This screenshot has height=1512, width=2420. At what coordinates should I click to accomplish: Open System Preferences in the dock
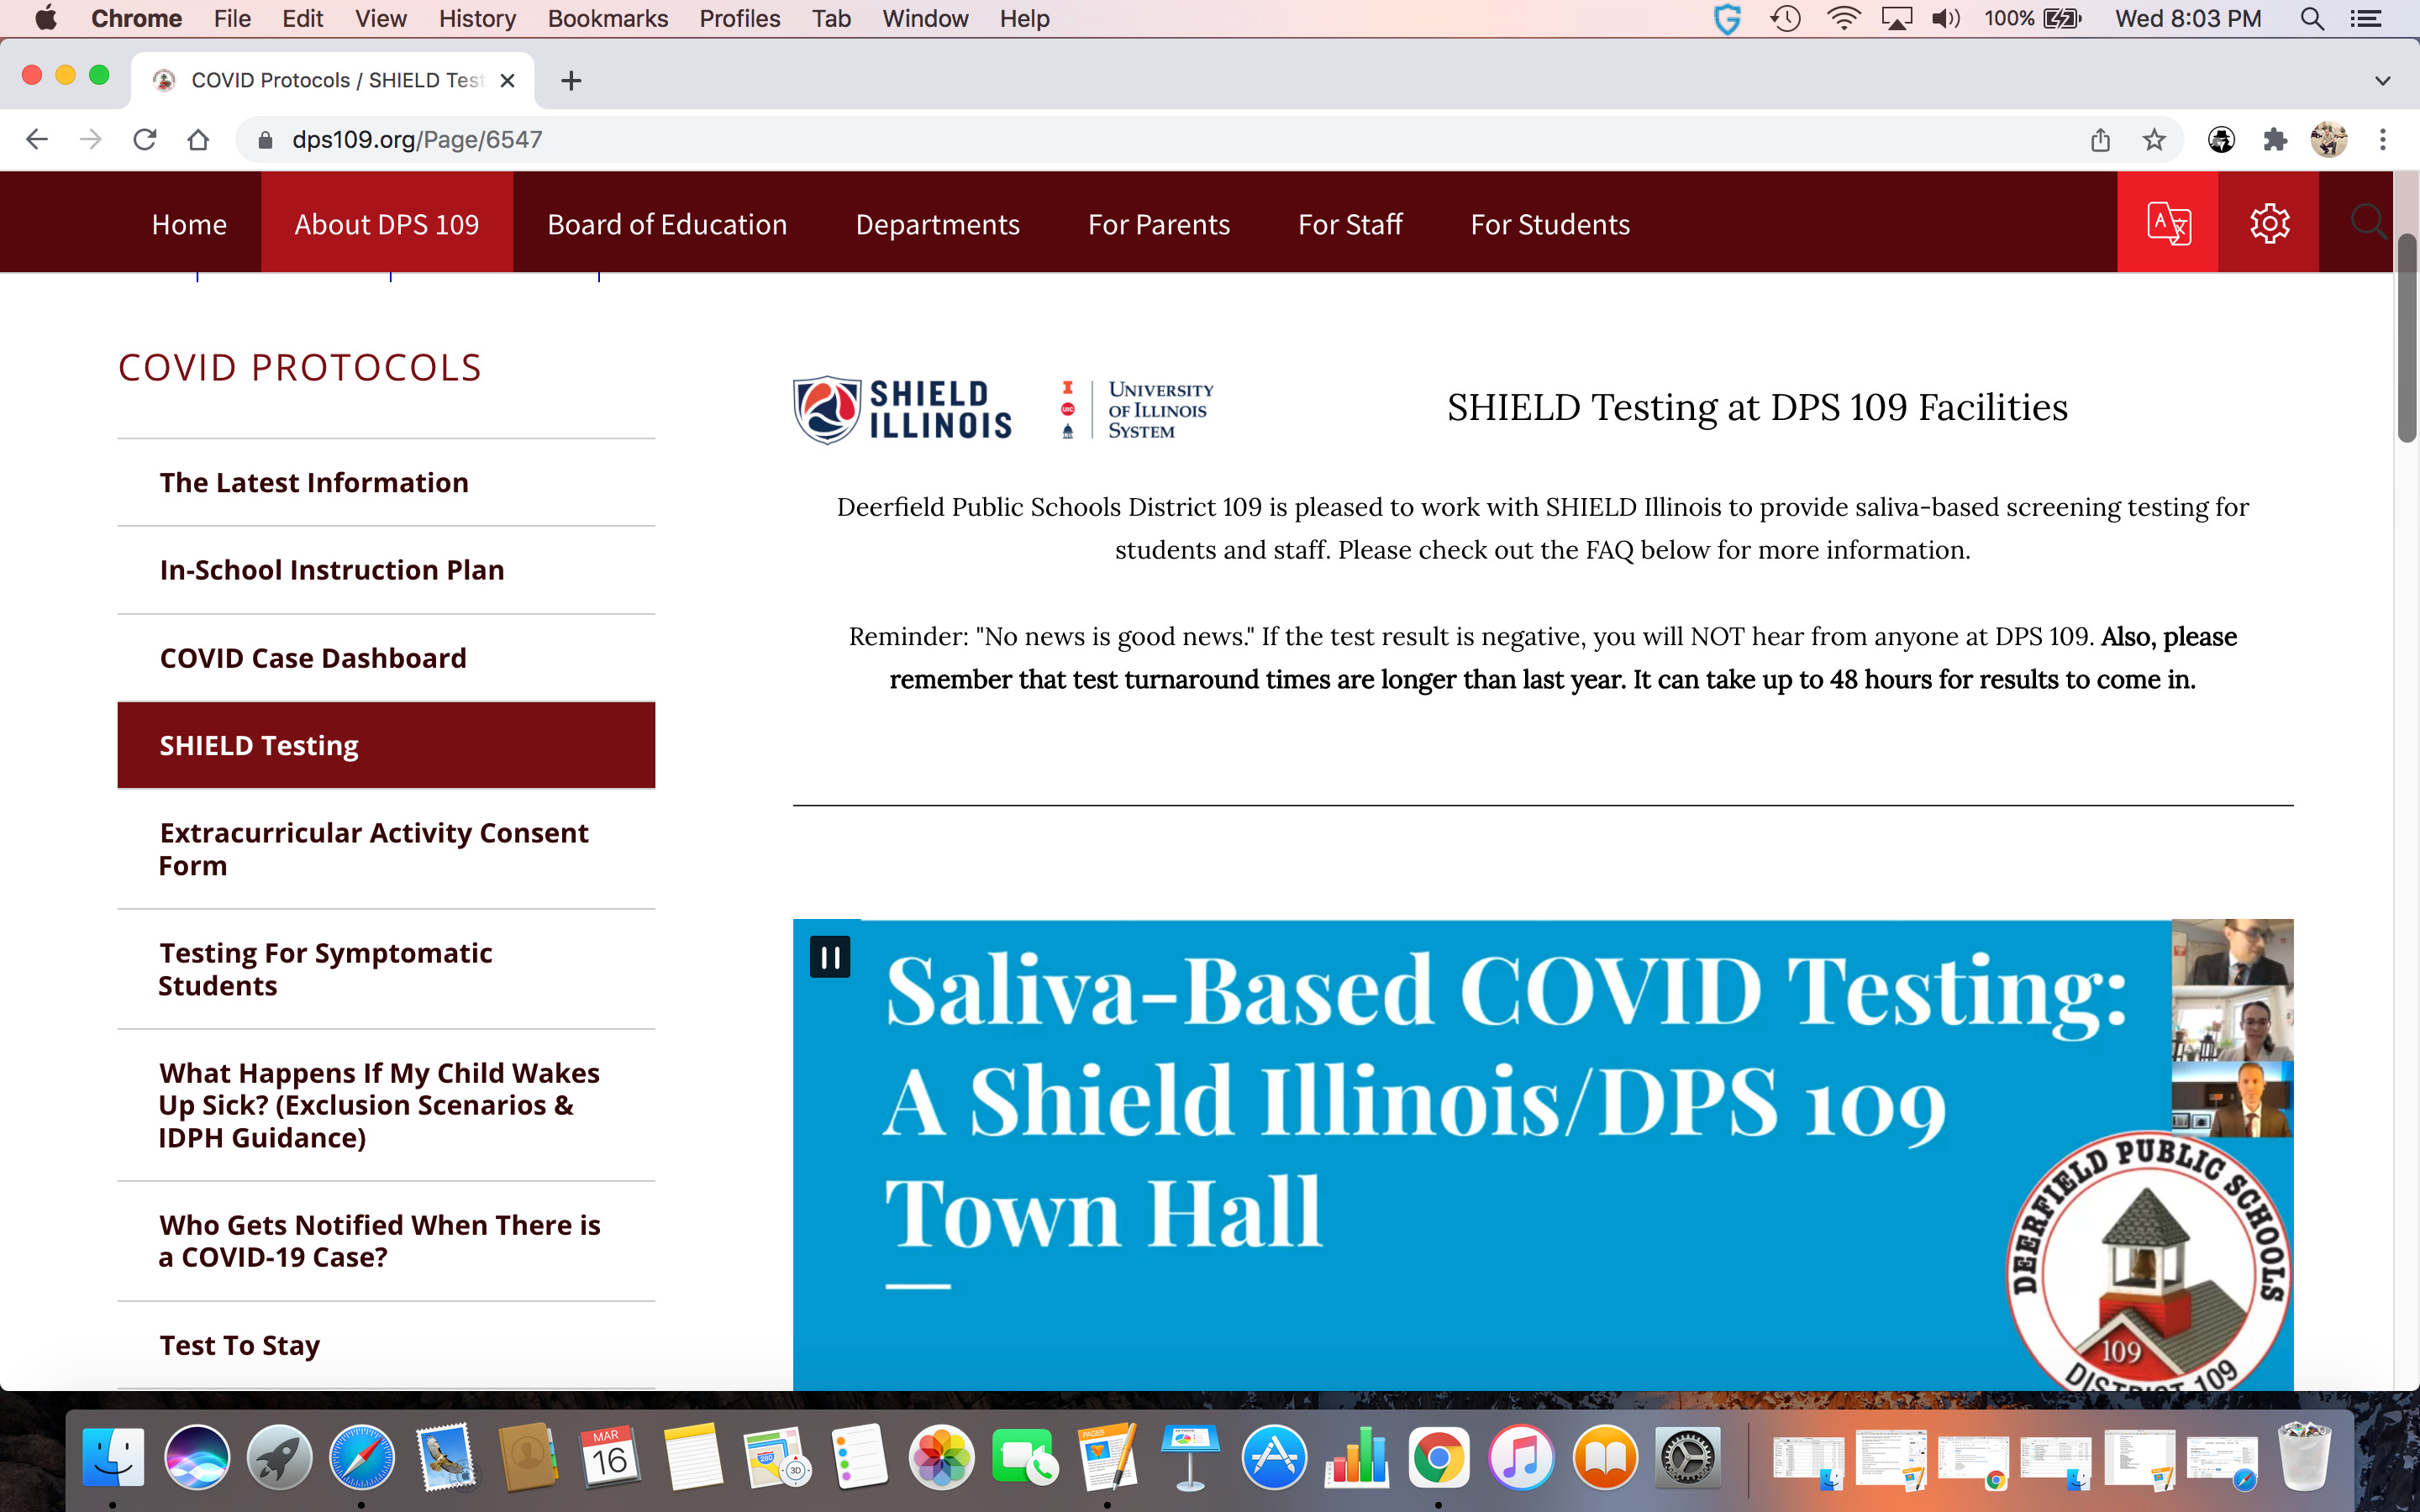[1688, 1457]
